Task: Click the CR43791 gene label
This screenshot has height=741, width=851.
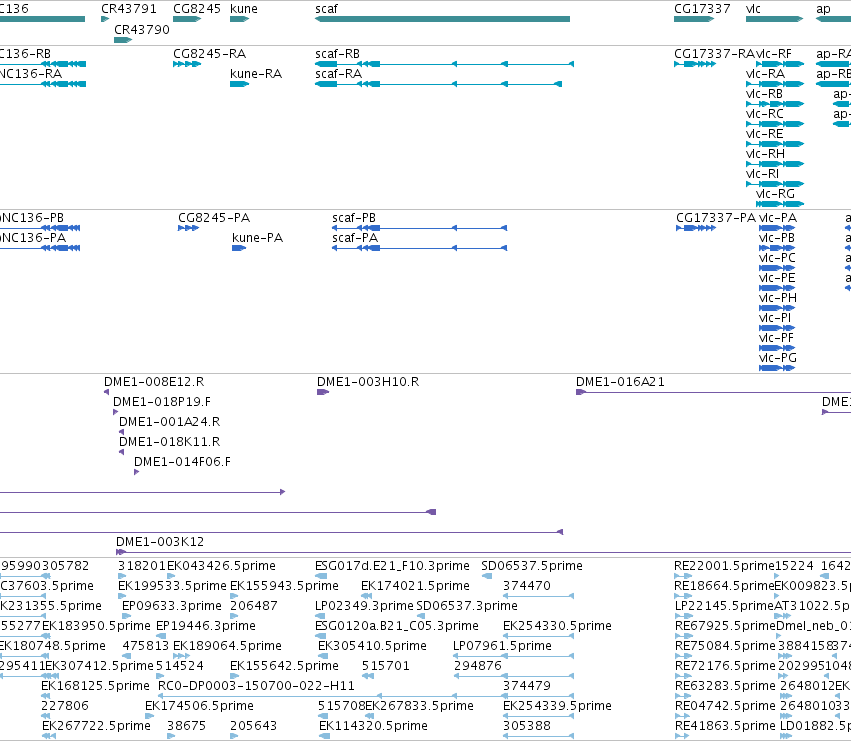Action: 129,9
